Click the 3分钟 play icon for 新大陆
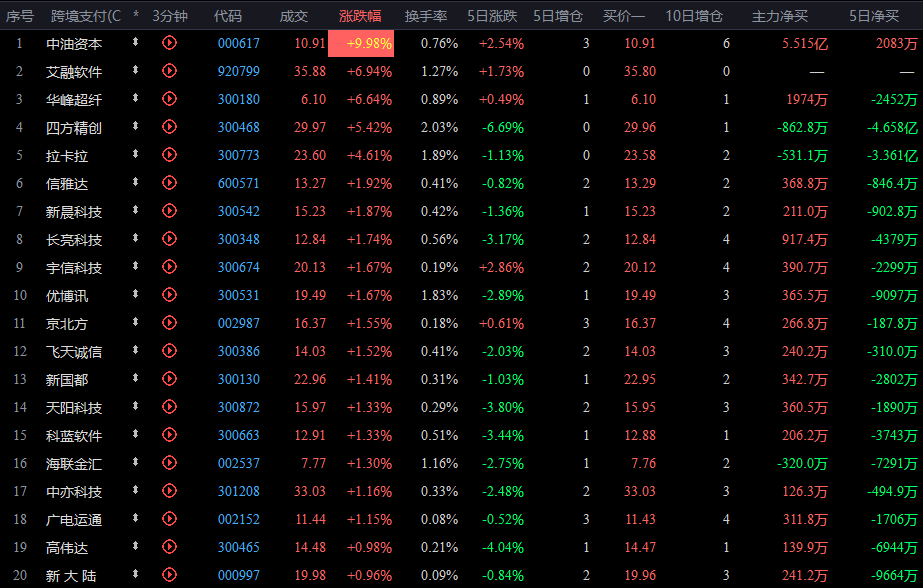The width and height of the screenshot is (923, 588). pos(169,575)
